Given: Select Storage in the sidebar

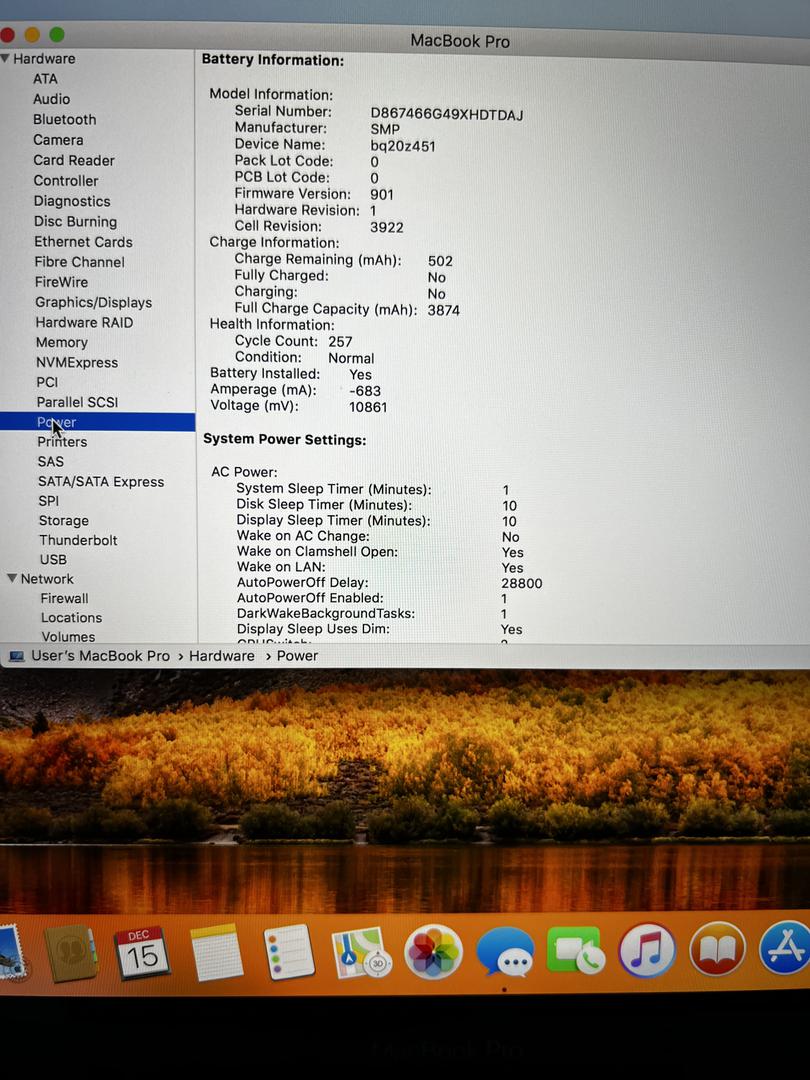Looking at the screenshot, I should click(63, 521).
